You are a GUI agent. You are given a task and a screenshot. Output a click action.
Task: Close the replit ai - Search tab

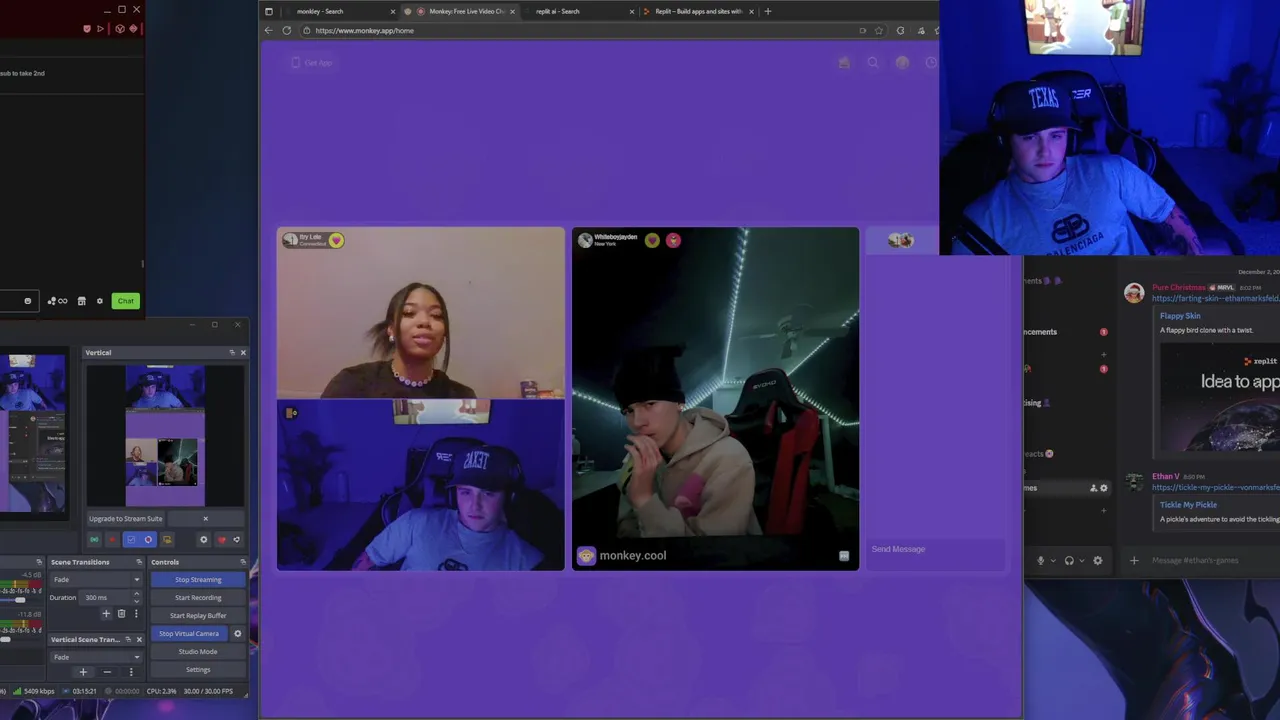click(632, 11)
